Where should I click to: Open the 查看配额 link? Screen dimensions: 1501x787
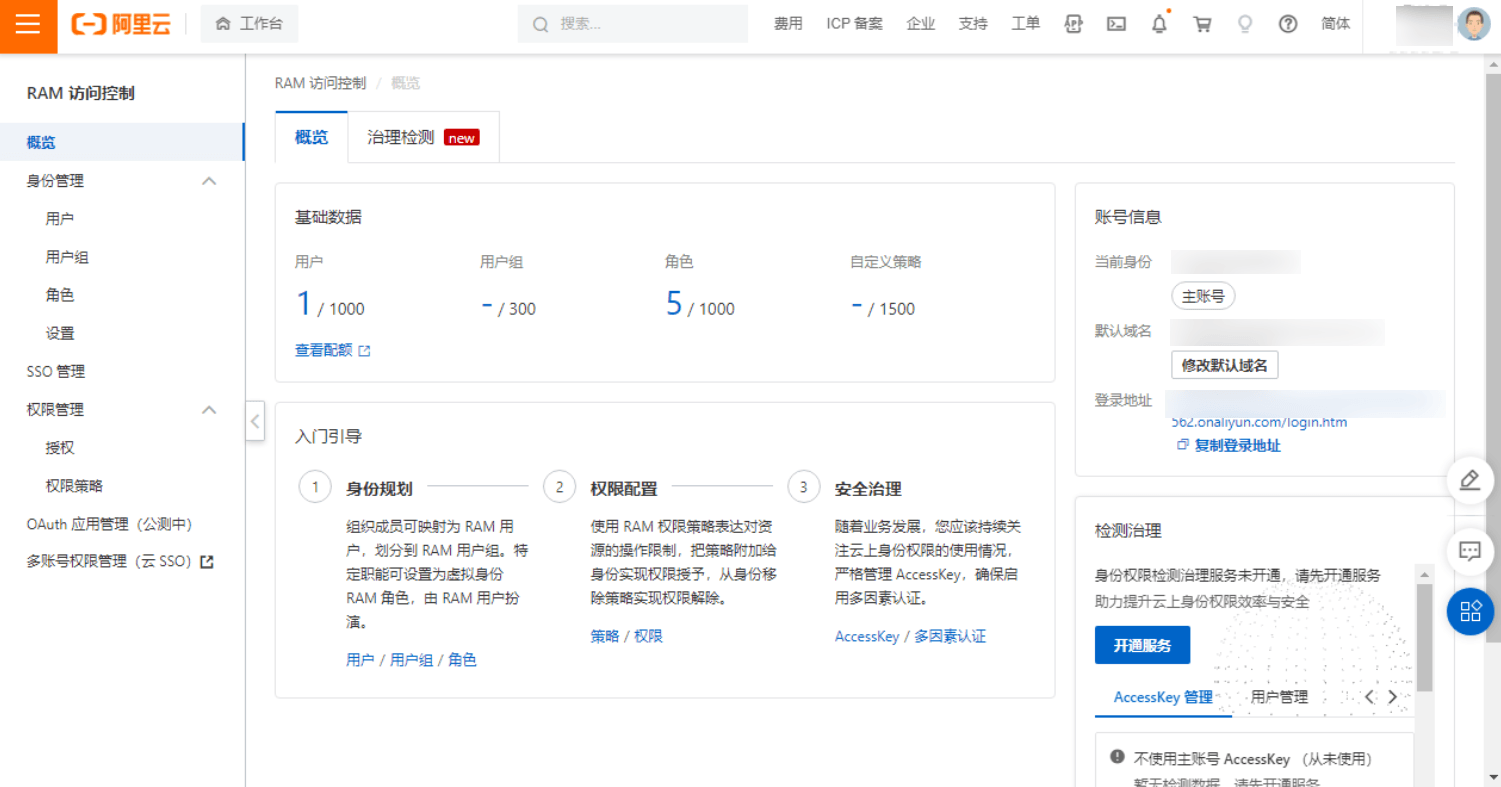(332, 350)
